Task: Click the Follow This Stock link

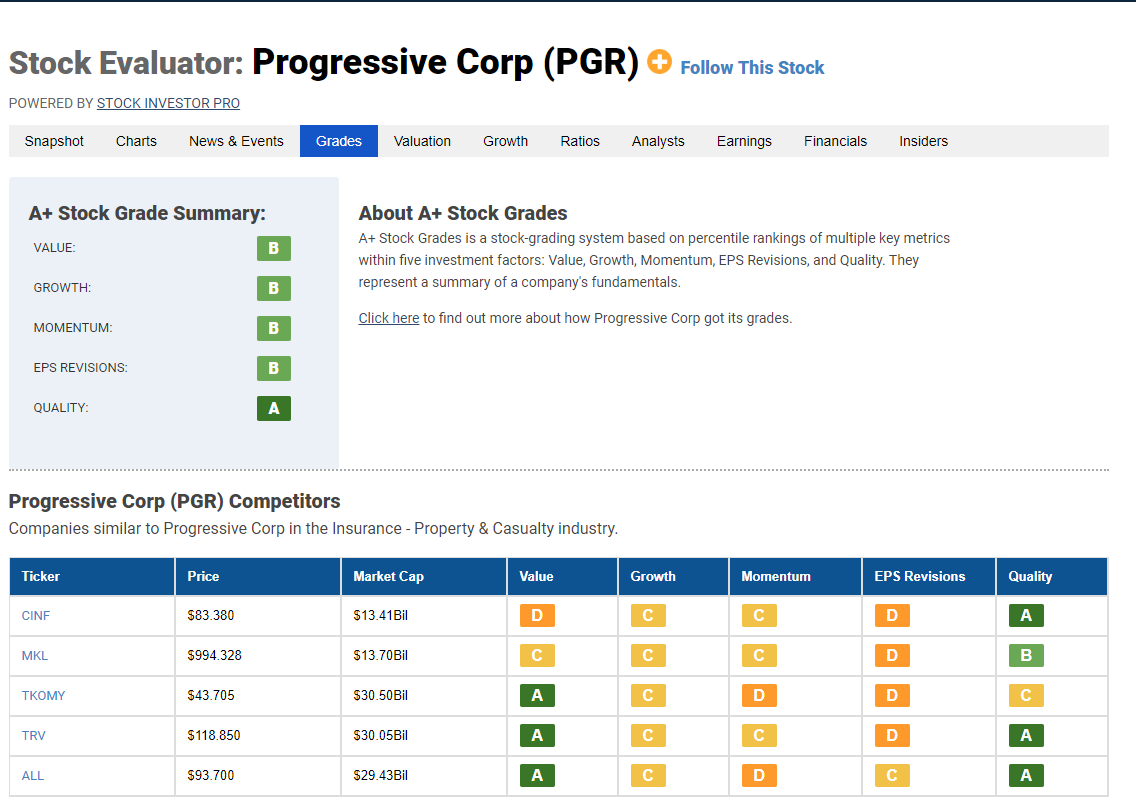Action: 752,68
